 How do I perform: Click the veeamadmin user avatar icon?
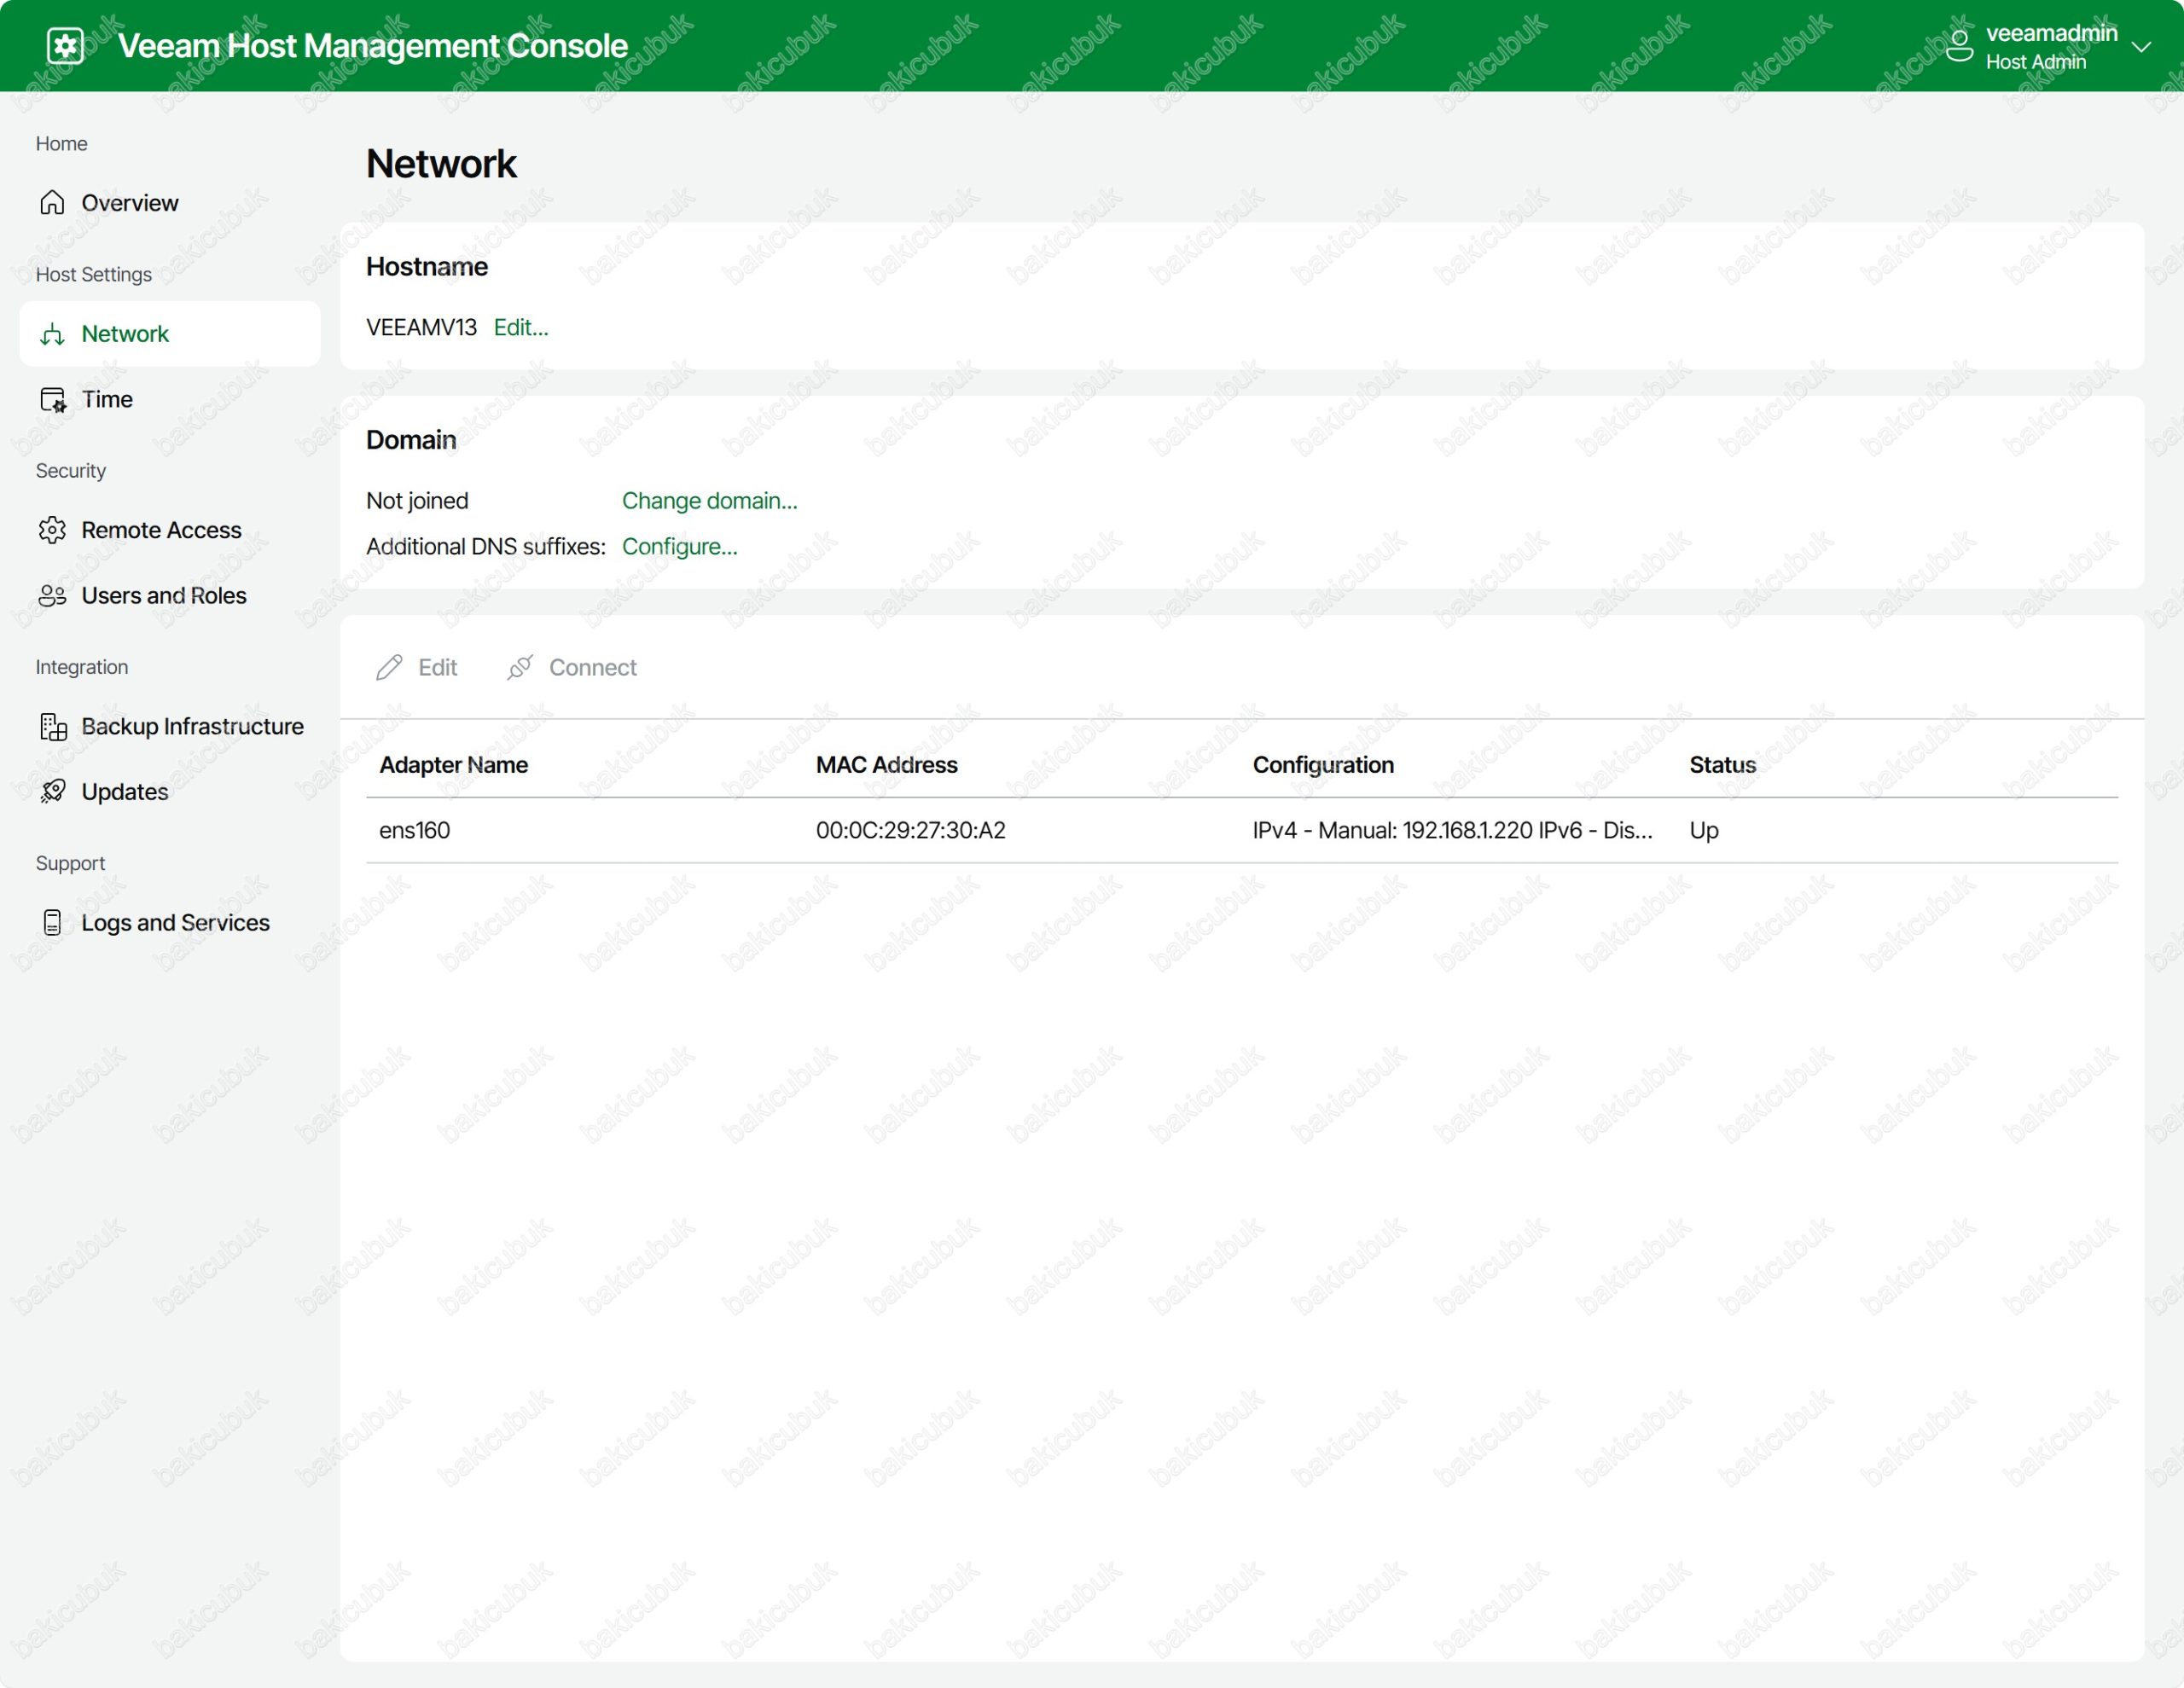click(x=1959, y=46)
